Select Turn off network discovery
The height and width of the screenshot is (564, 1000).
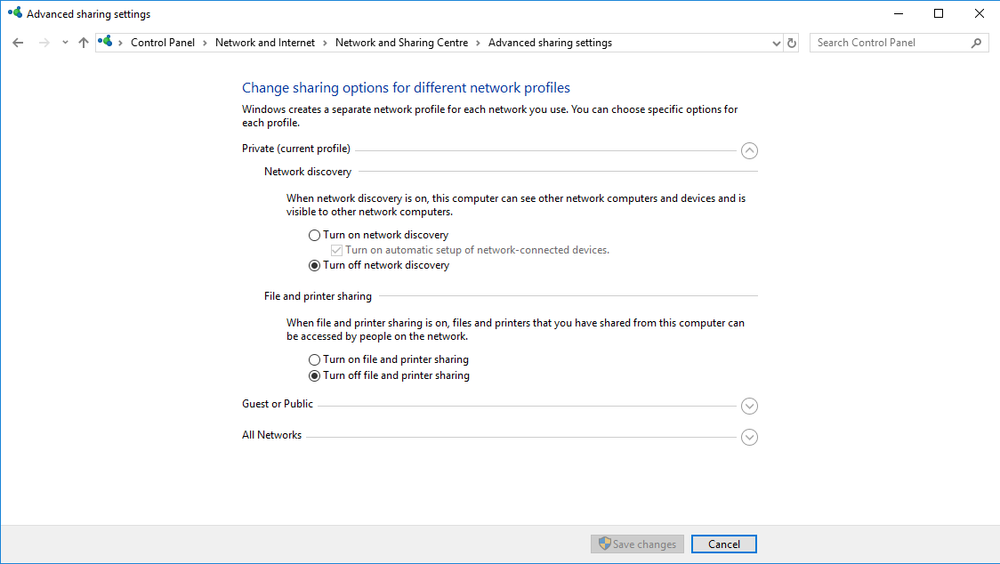(x=314, y=265)
